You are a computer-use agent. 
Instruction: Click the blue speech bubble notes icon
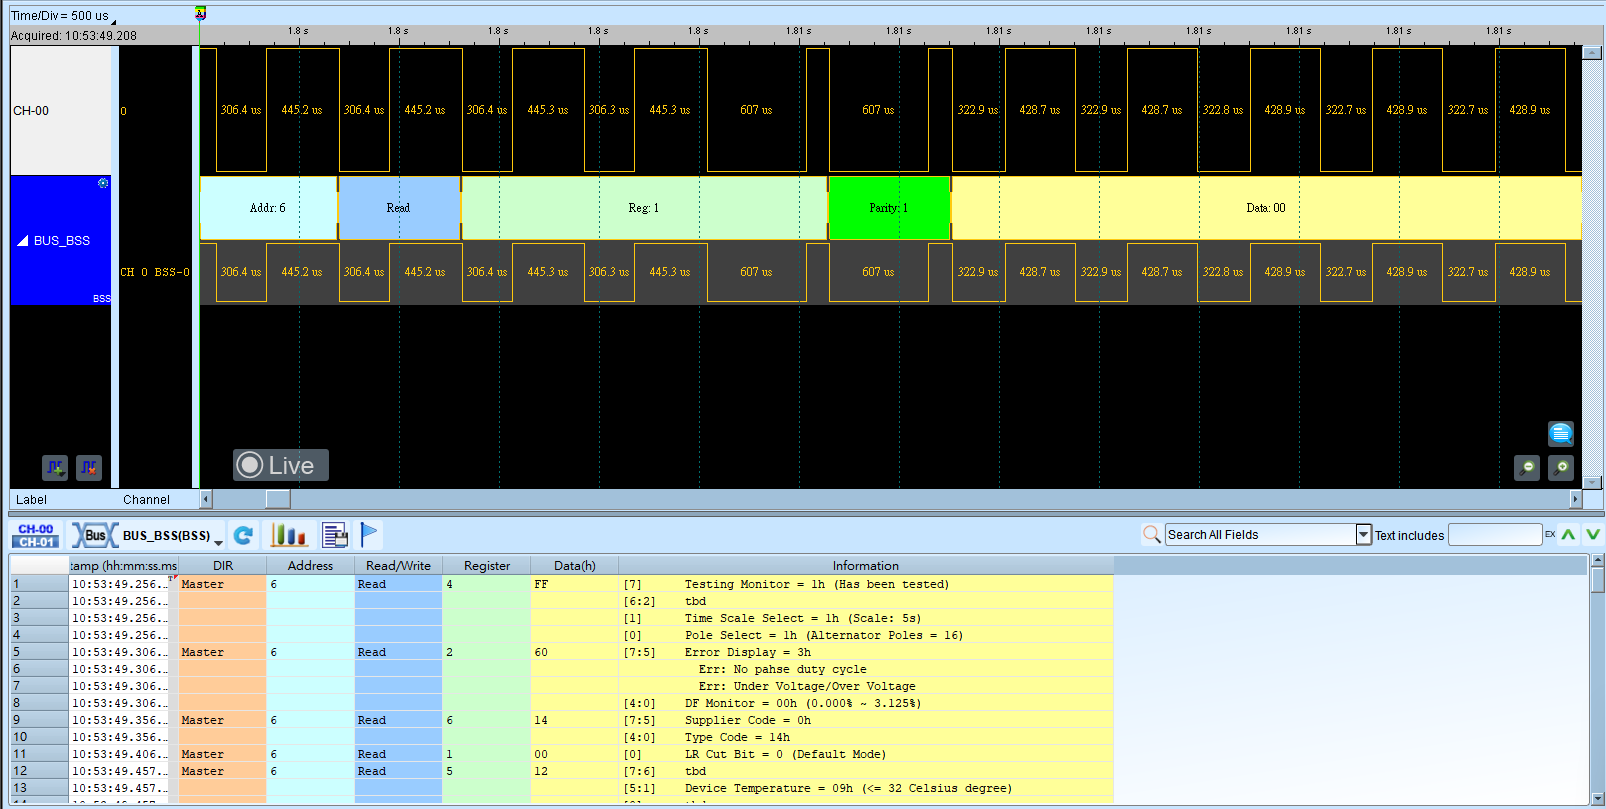1561,433
